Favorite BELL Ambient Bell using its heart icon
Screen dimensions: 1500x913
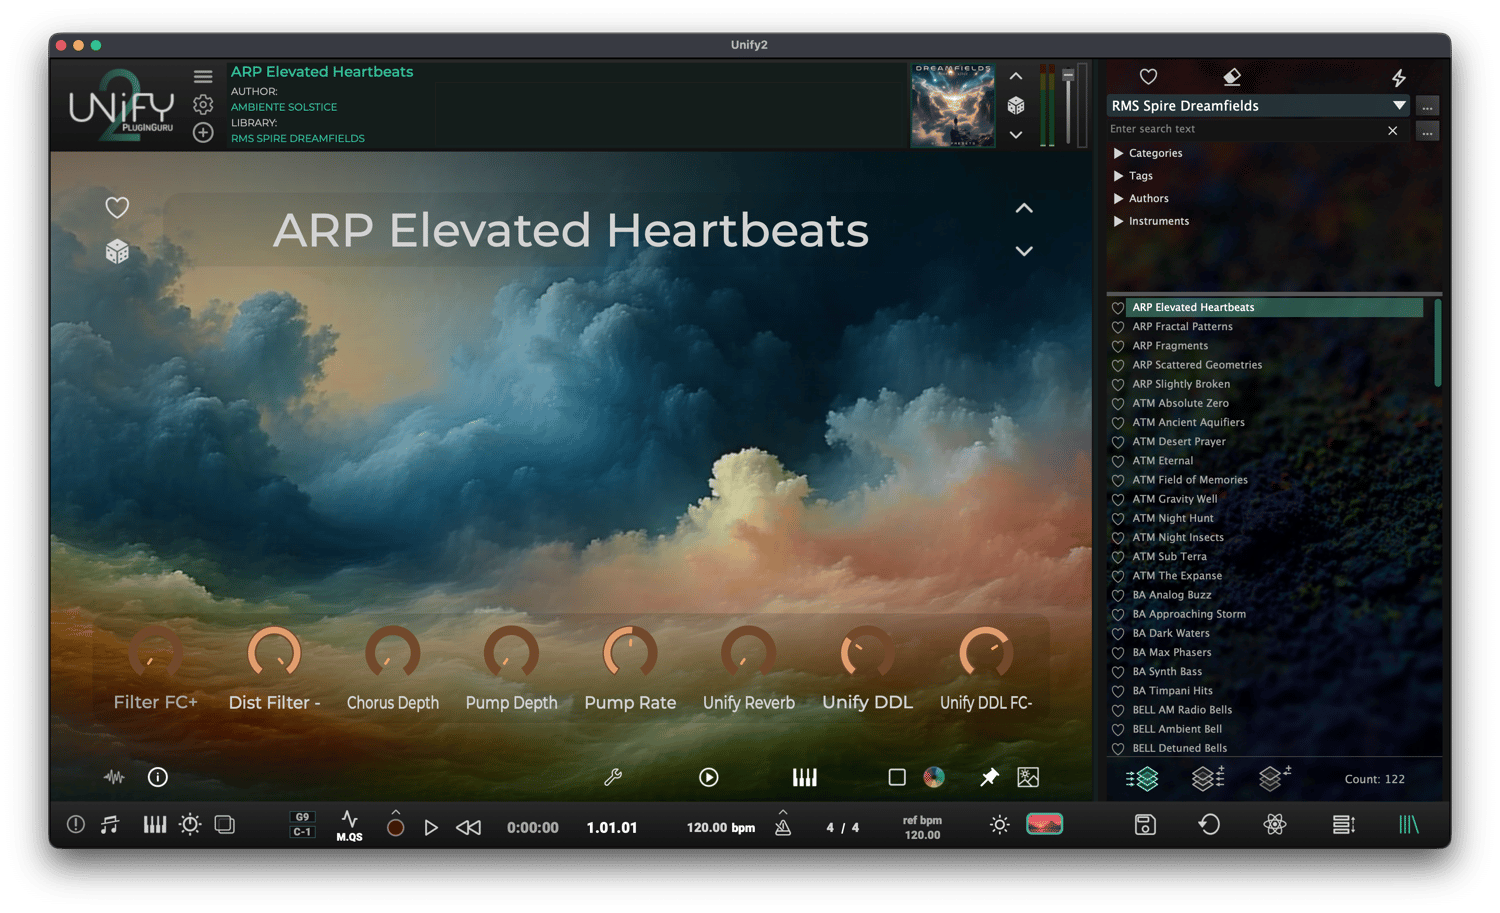coord(1118,729)
